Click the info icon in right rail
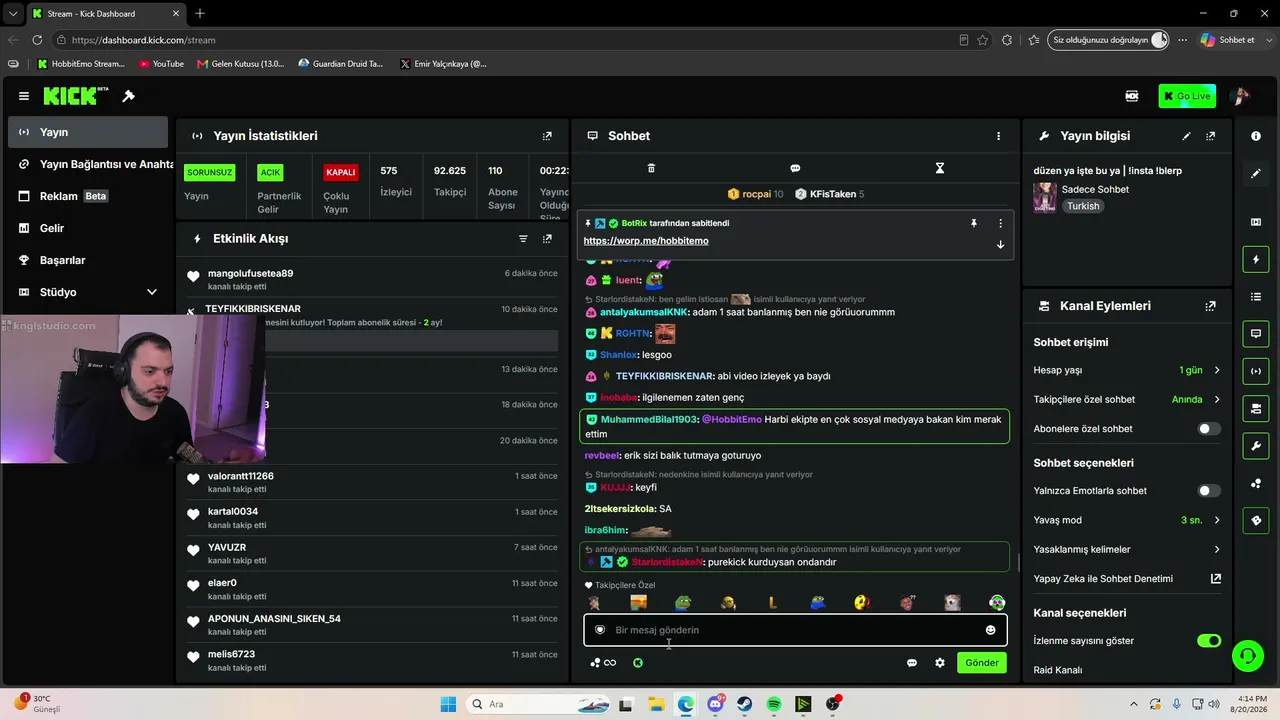The height and width of the screenshot is (720, 1280). click(x=1256, y=136)
